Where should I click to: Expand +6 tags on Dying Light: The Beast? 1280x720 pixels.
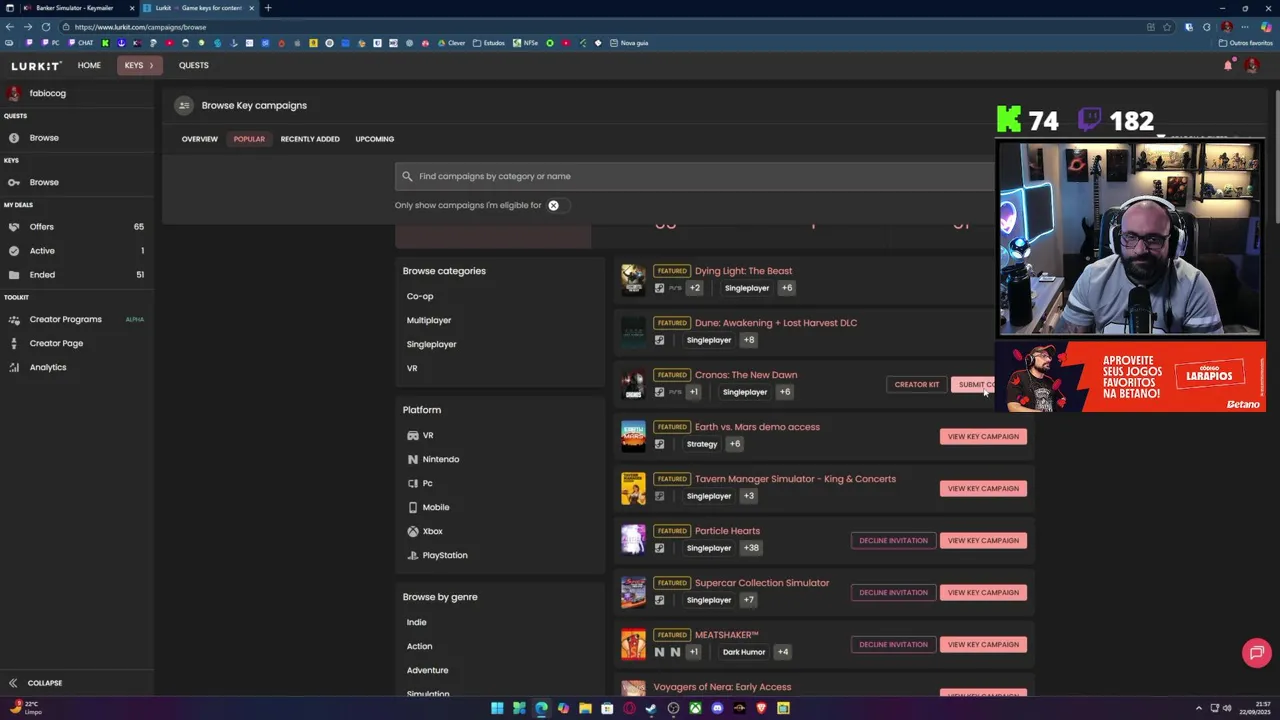coord(787,288)
